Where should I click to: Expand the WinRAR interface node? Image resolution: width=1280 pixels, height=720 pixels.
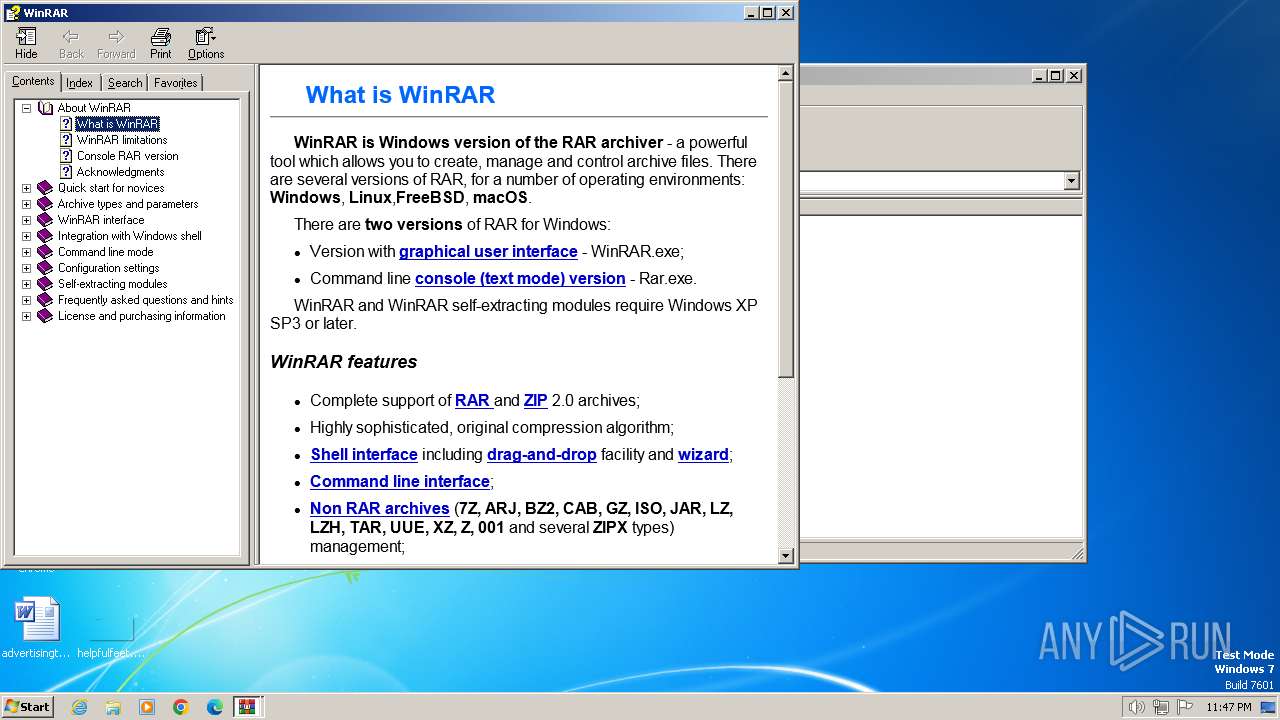click(27, 220)
